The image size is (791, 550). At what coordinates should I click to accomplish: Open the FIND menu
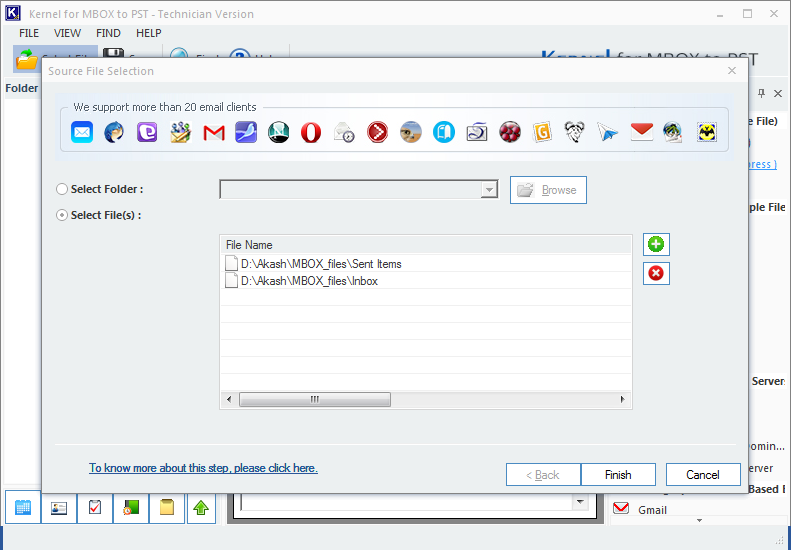click(x=108, y=33)
